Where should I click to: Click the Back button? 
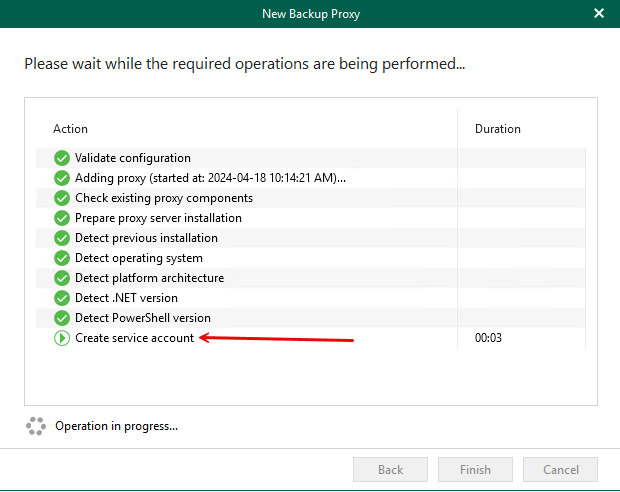390,470
